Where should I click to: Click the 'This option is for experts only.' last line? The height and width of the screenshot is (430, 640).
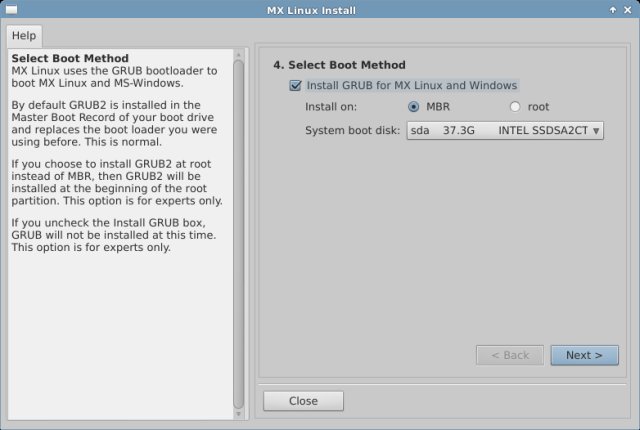(x=91, y=248)
